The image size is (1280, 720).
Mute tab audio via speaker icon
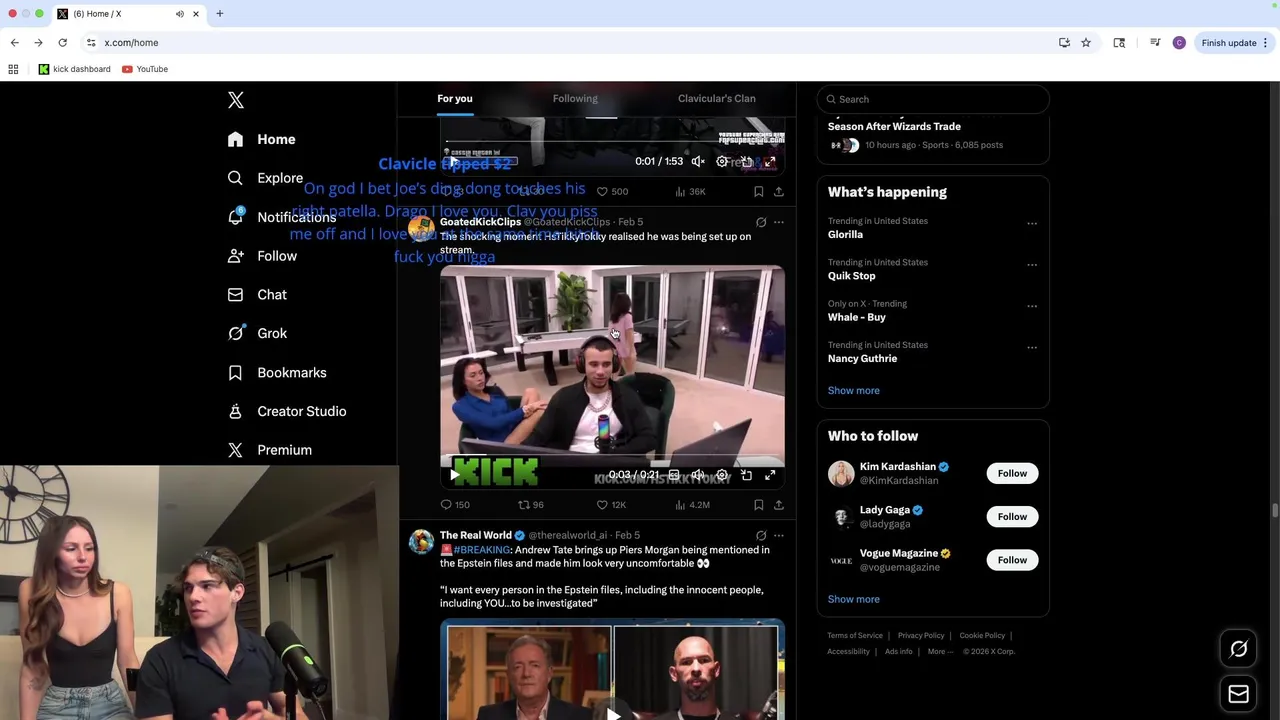(180, 14)
